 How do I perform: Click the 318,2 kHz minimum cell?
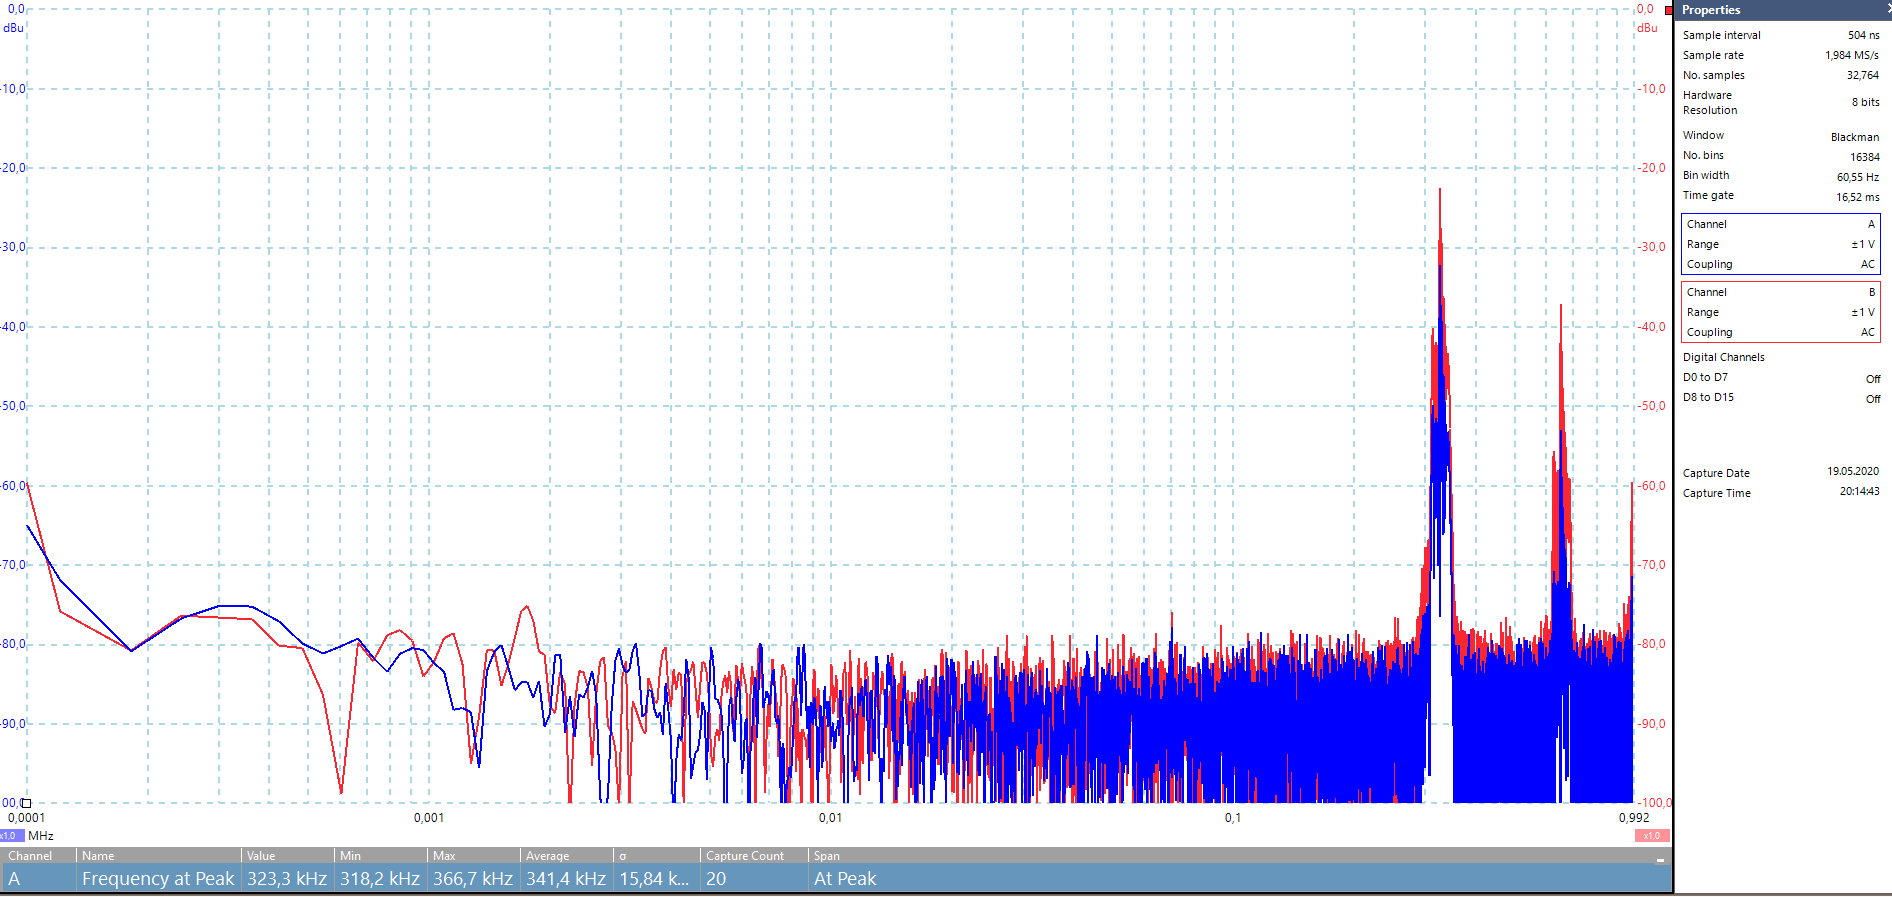coord(380,879)
